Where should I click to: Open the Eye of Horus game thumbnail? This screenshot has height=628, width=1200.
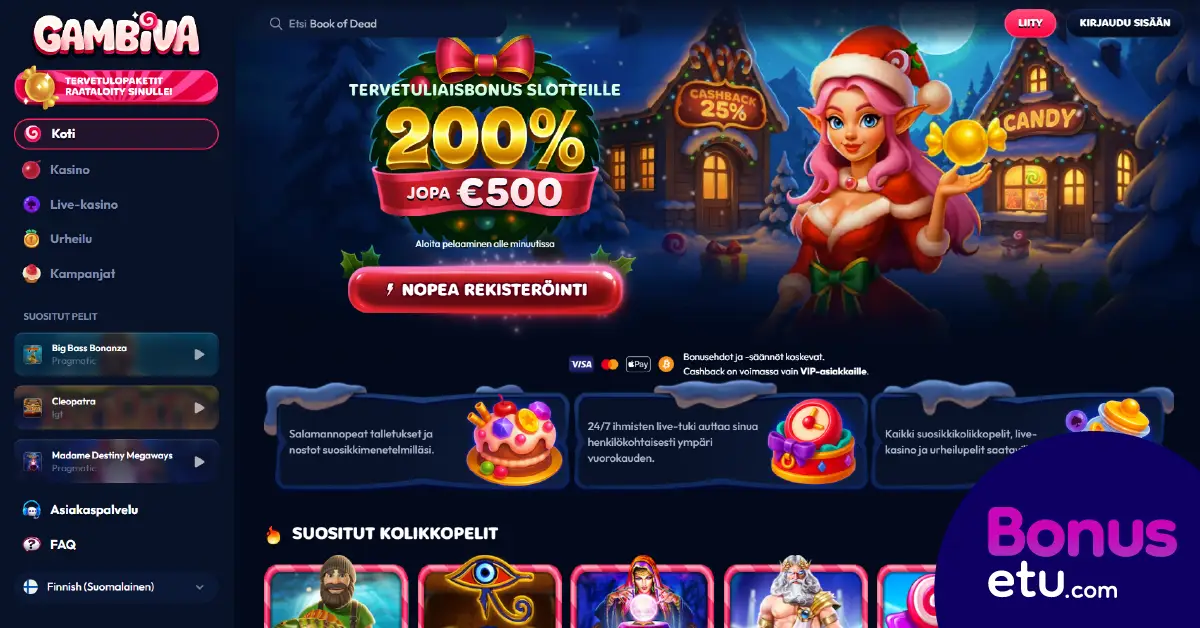(x=488, y=596)
